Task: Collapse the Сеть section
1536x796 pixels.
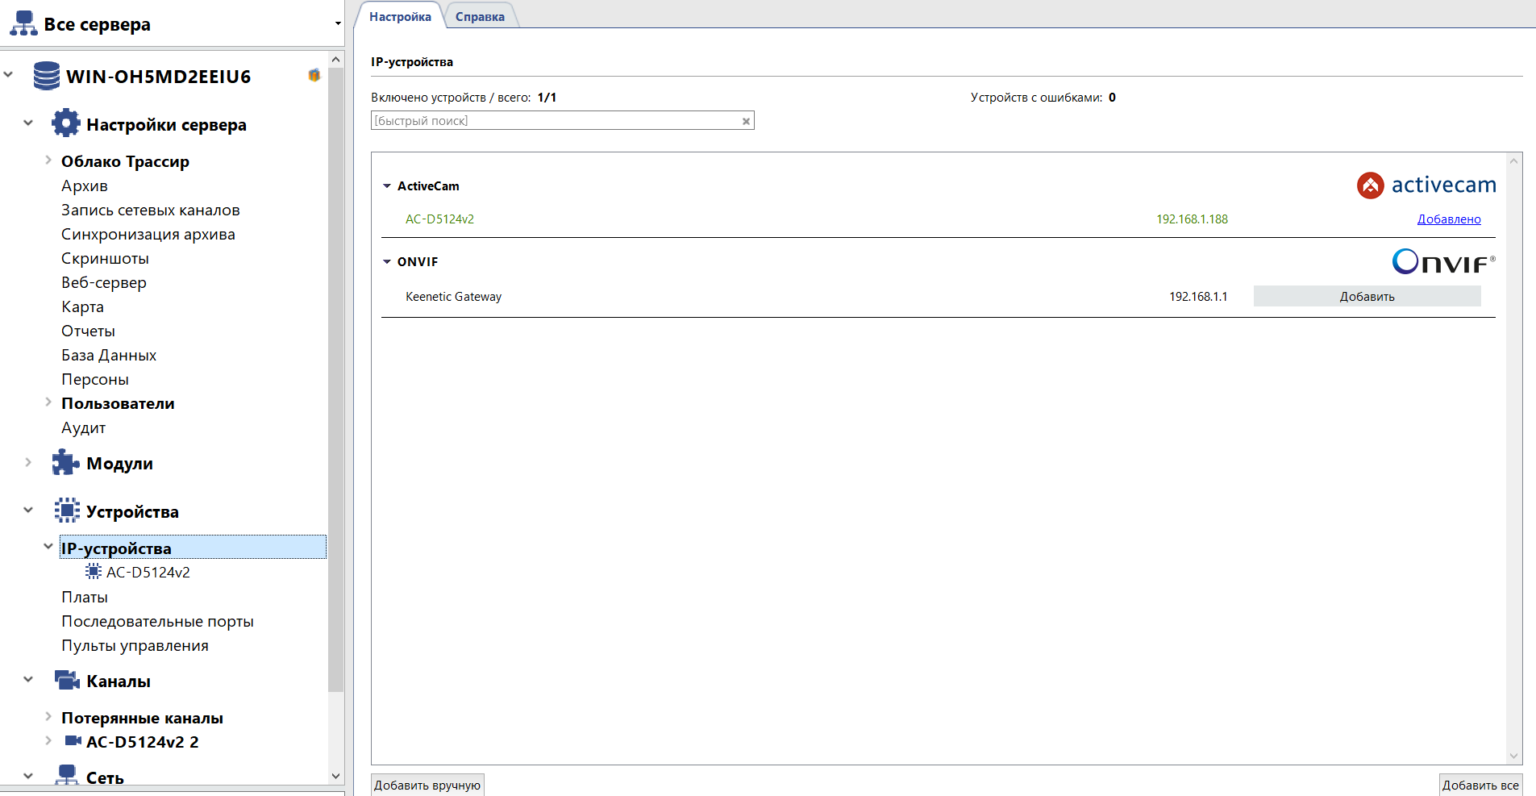Action: click(x=28, y=776)
